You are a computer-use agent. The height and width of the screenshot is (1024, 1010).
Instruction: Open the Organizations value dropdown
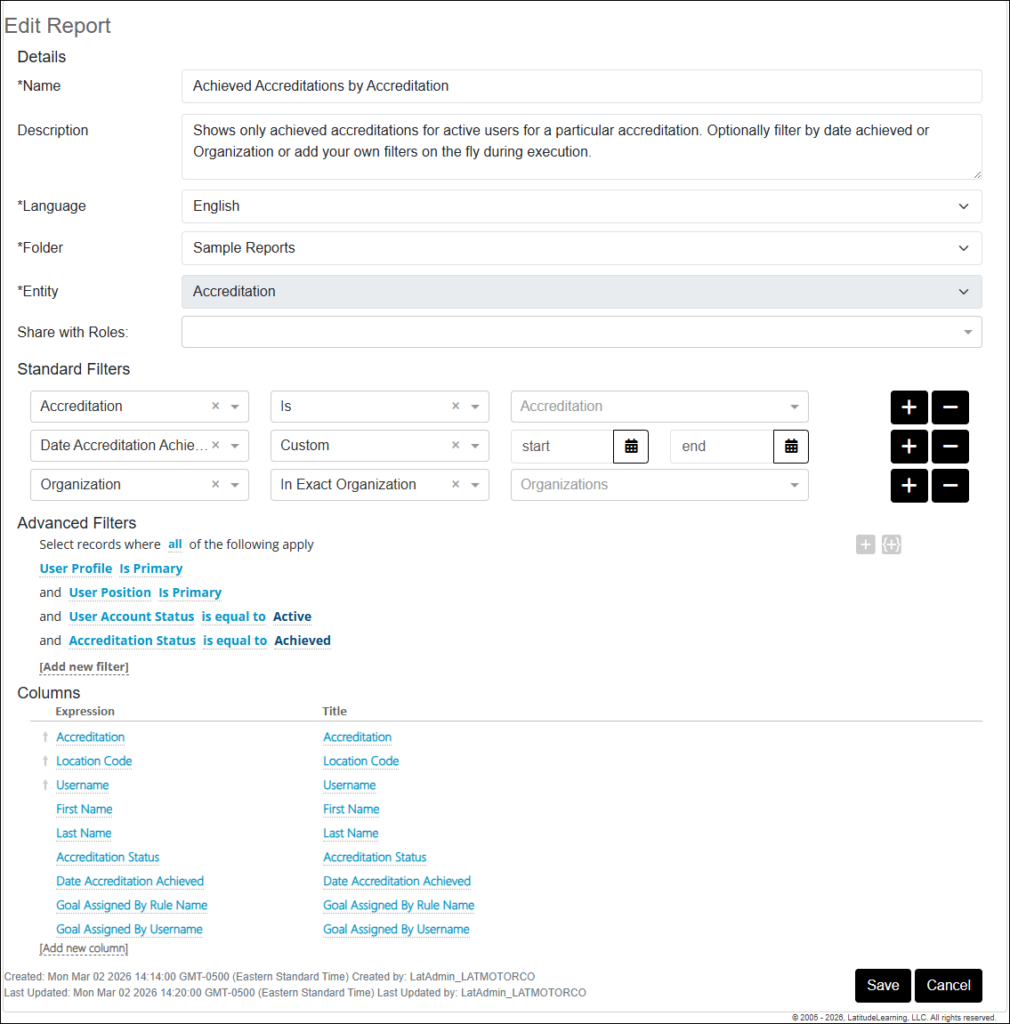tap(659, 485)
